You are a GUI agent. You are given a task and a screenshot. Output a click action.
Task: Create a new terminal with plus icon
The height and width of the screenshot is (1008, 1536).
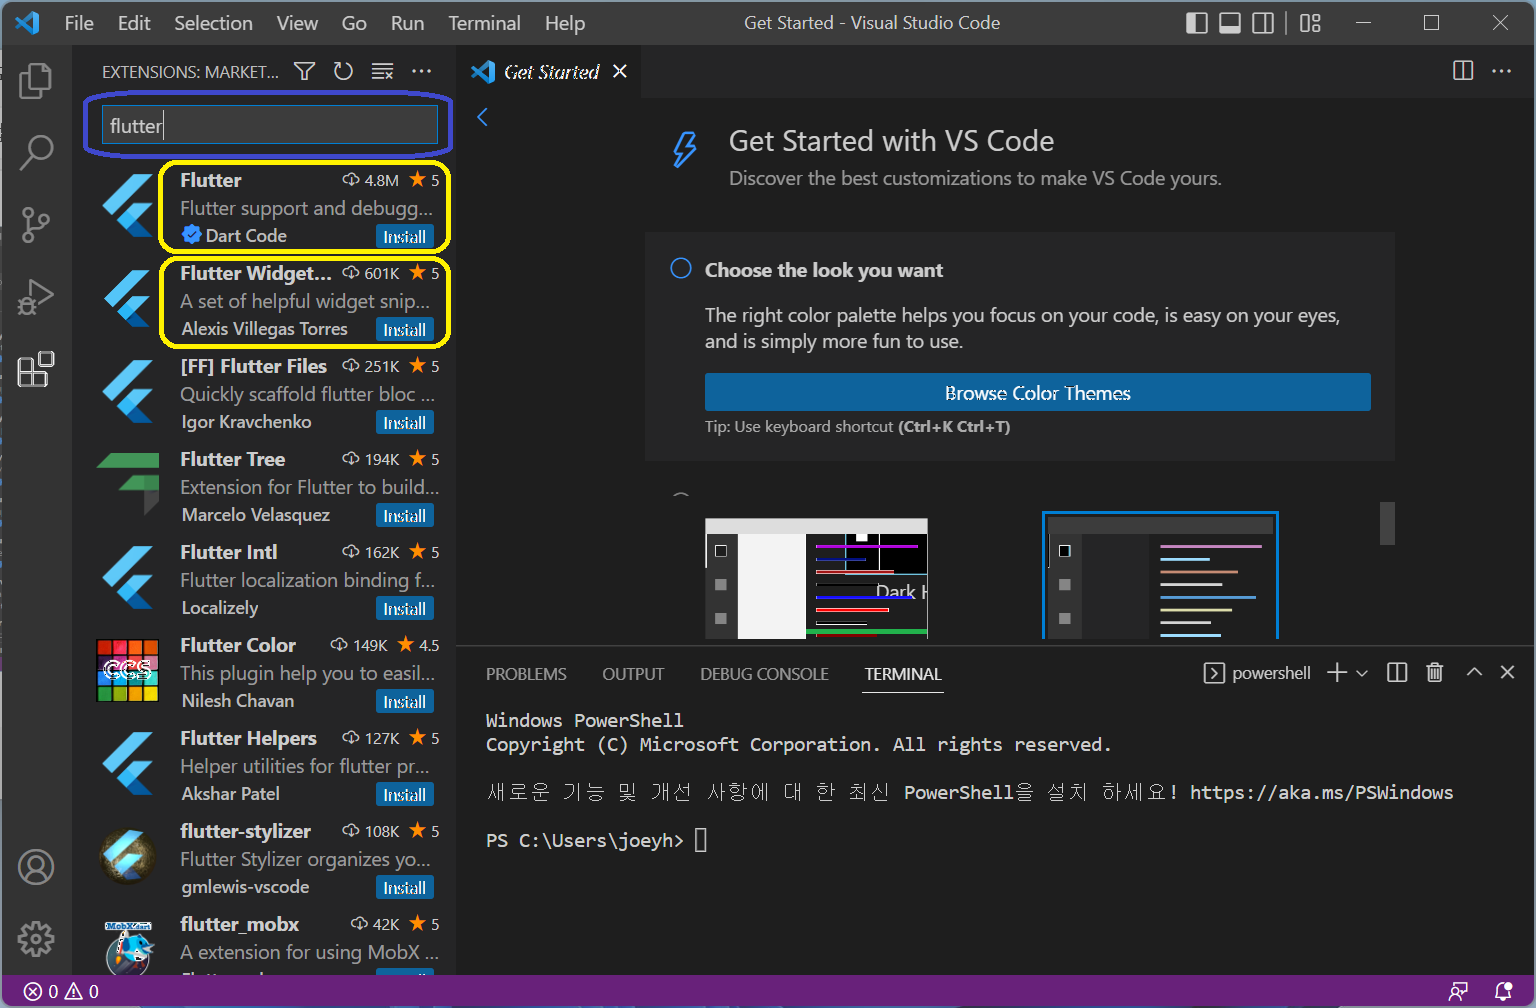pos(1337,673)
